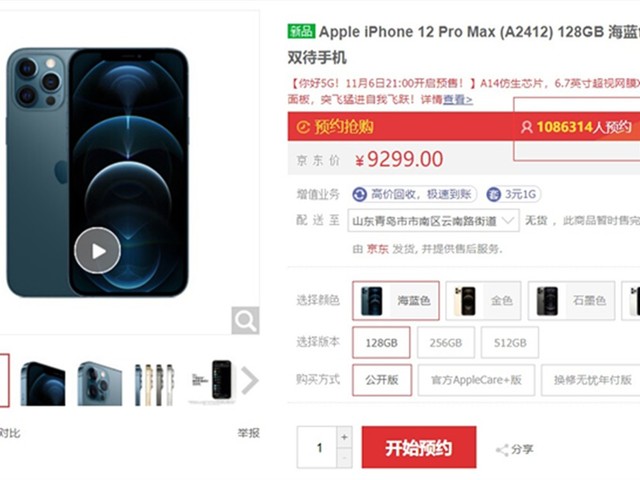Click the share icon next to 分享
The width and height of the screenshot is (640, 480).
(x=502, y=450)
